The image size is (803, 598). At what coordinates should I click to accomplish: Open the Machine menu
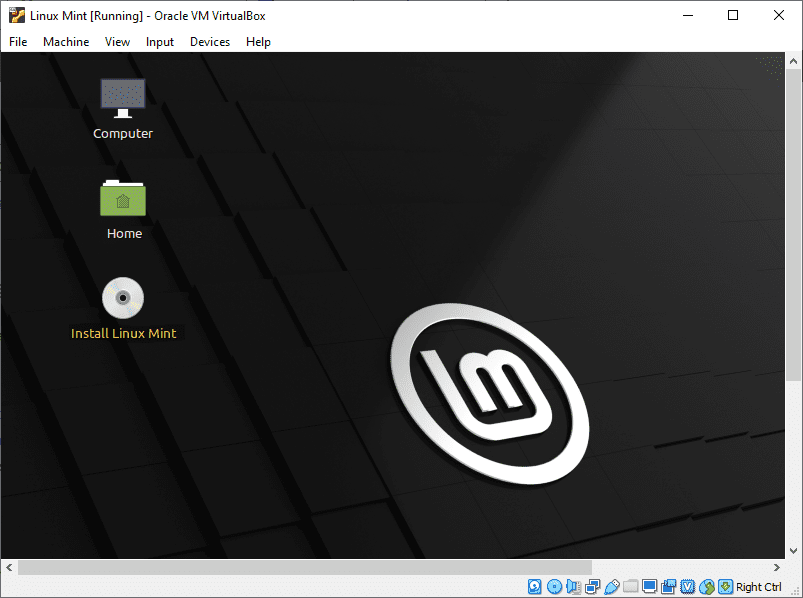[x=66, y=42]
